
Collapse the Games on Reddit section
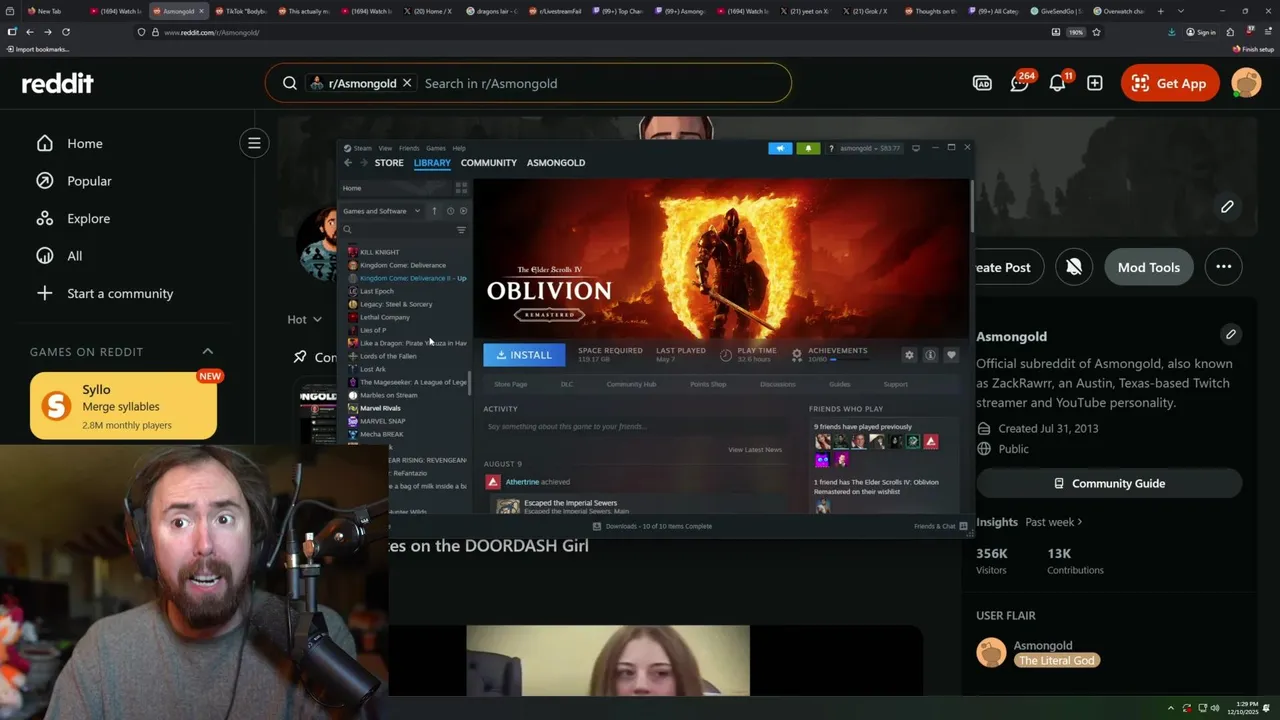tap(208, 351)
